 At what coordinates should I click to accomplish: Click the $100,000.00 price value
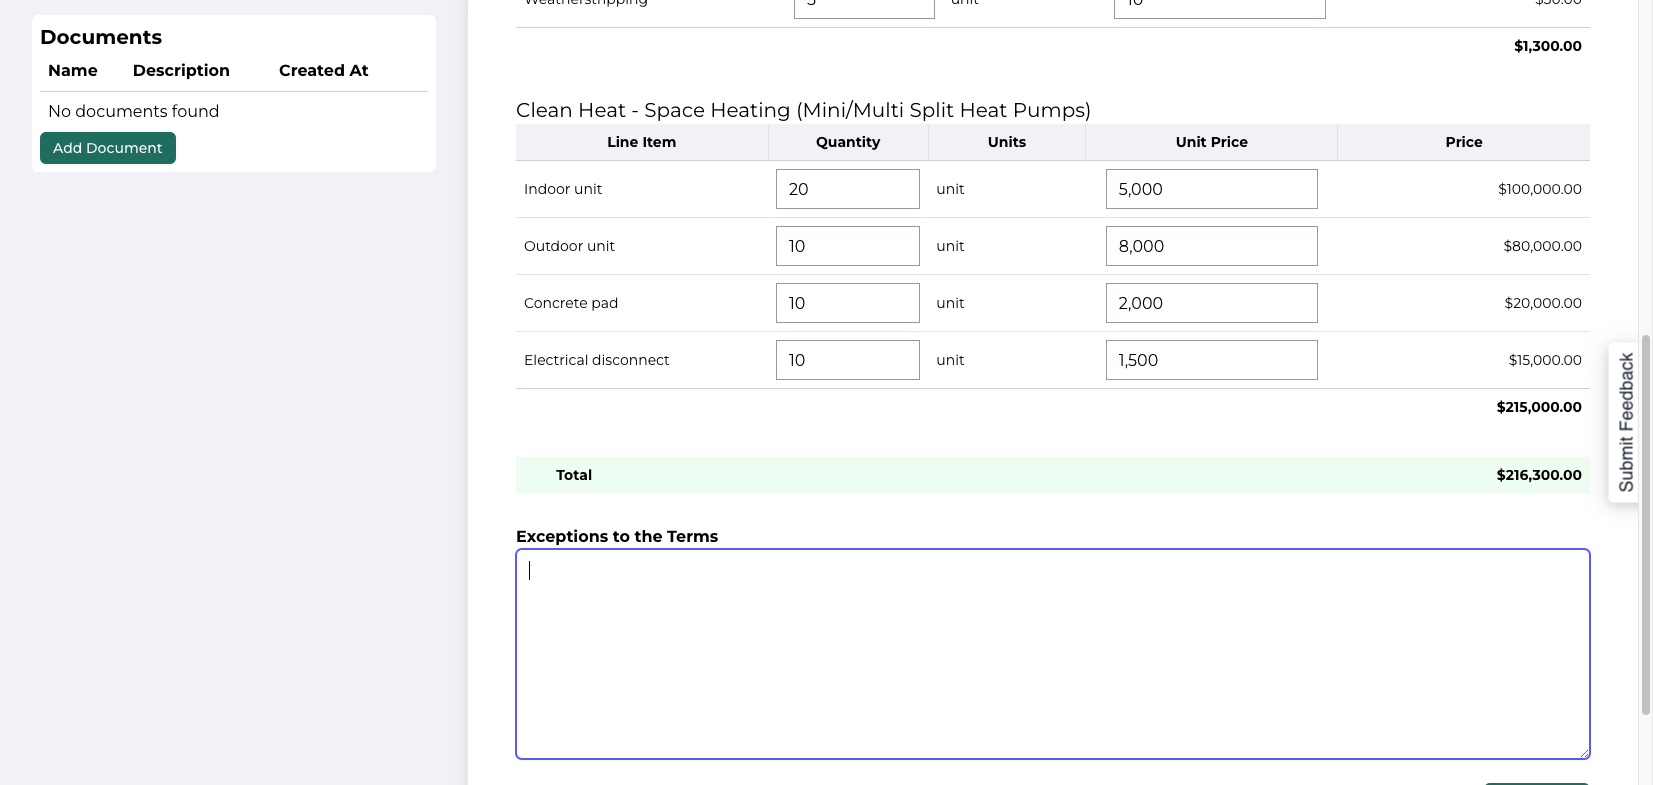[1540, 189]
